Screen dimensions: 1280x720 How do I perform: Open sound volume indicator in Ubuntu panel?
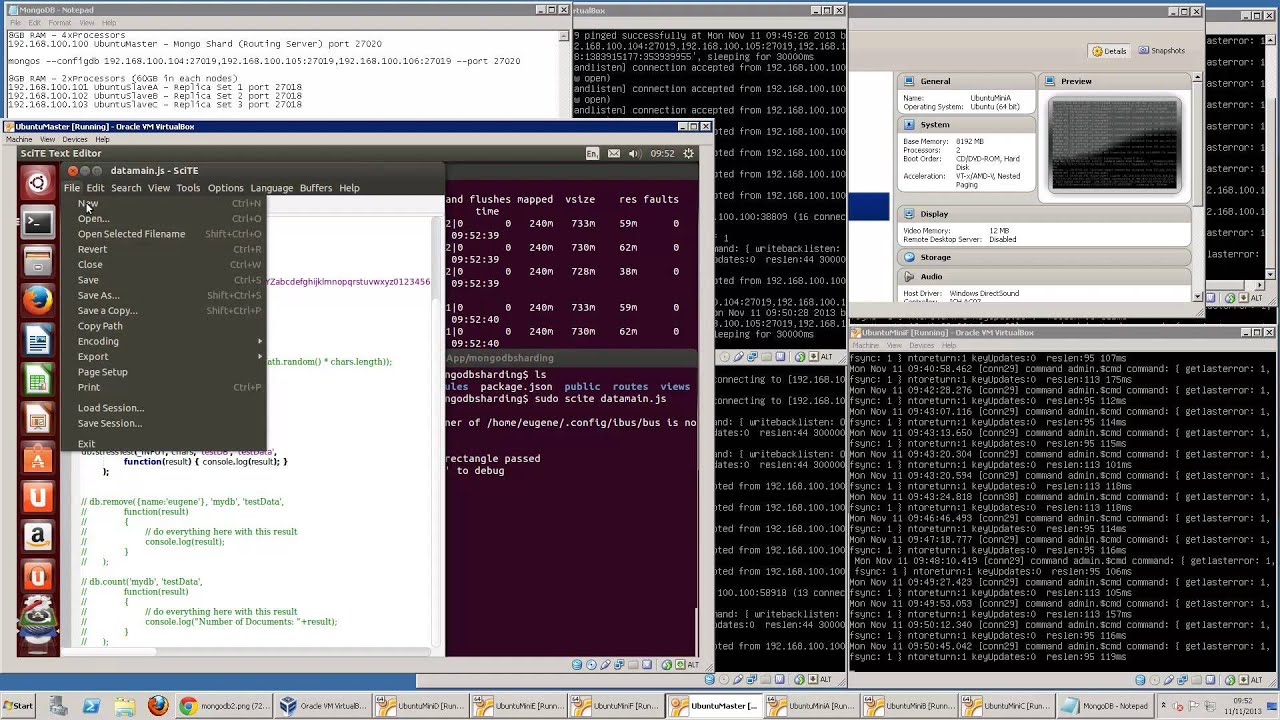point(636,153)
